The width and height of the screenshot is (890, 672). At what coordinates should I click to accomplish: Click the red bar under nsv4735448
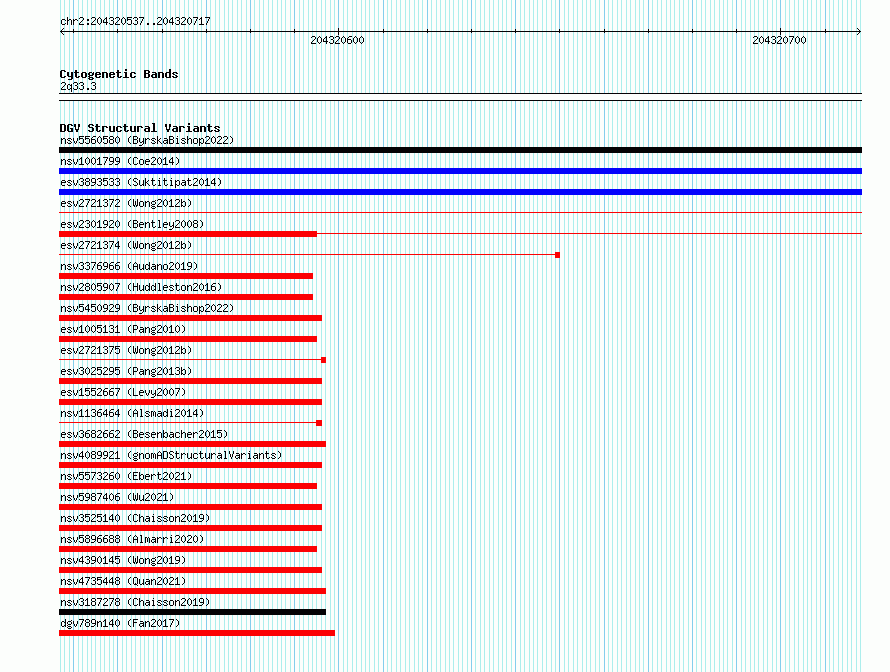point(192,591)
